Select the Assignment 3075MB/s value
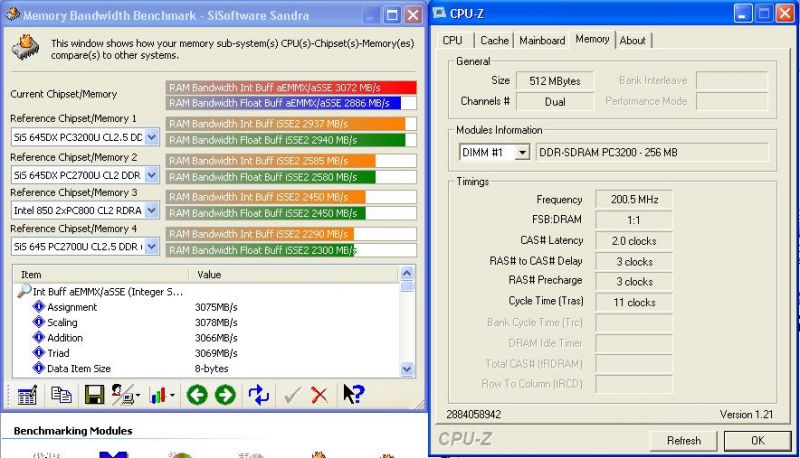Viewport: 800px width, 458px height. 216,307
